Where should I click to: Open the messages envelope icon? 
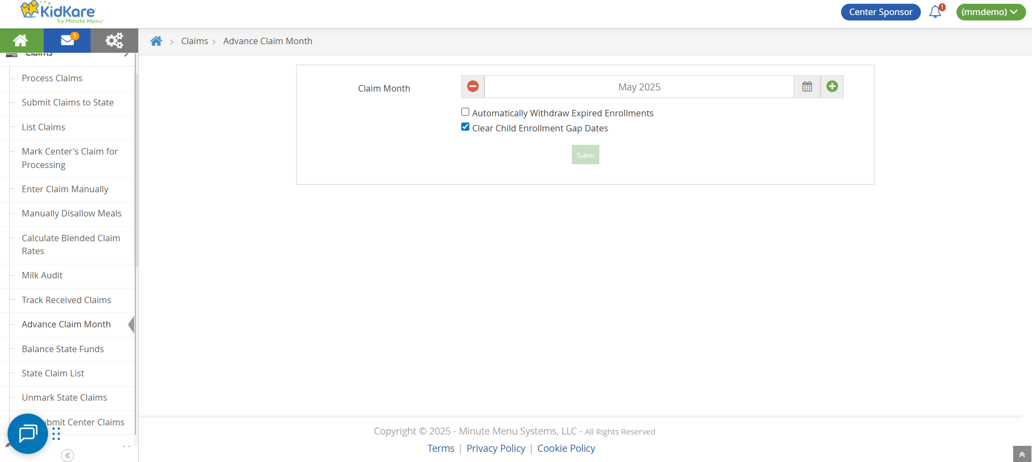point(67,40)
